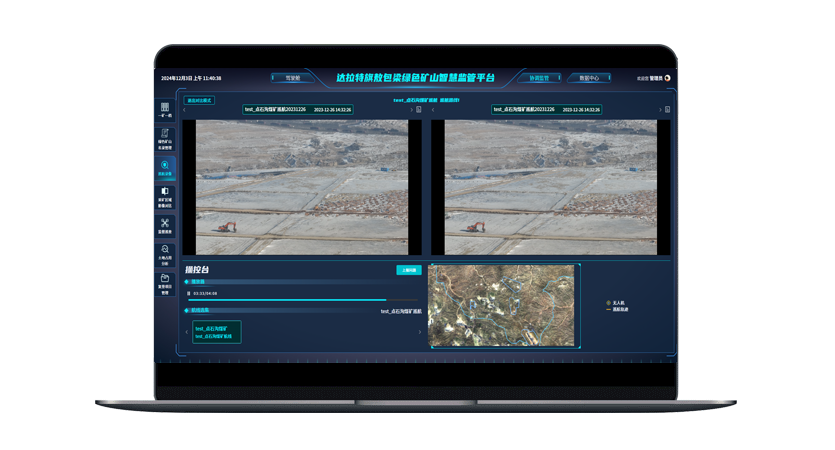Open the 一矿一档 grid icon in sidebar
Screen dimensions: 835x450
point(165,110)
